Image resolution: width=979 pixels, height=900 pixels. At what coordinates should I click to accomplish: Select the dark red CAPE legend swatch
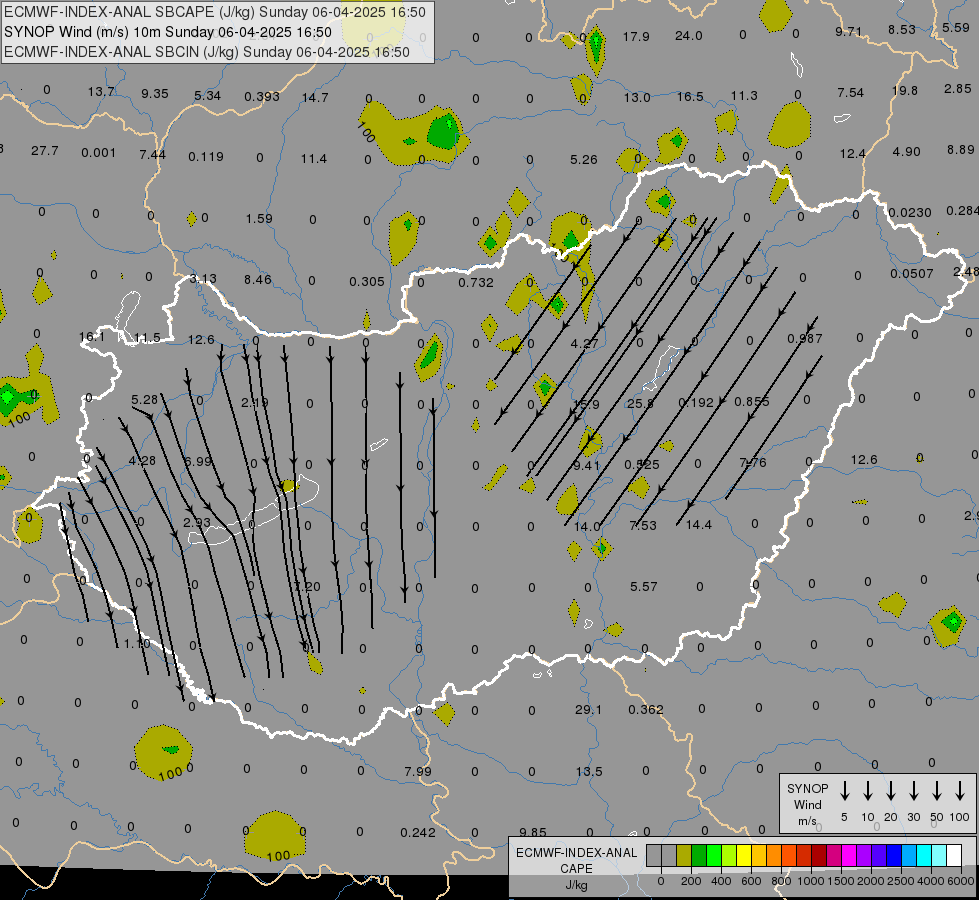[819, 855]
